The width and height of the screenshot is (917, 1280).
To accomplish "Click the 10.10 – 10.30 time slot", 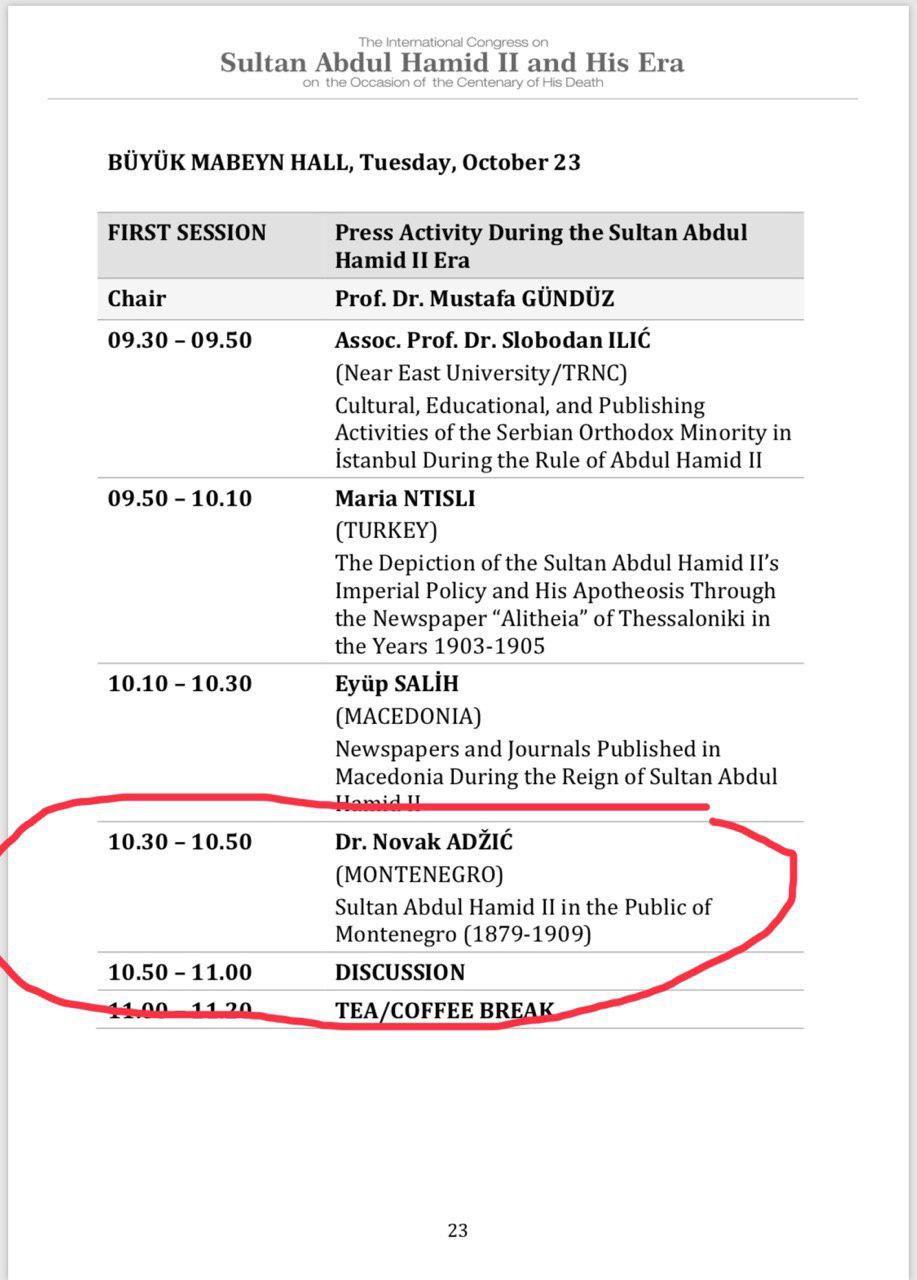I will (x=180, y=684).
